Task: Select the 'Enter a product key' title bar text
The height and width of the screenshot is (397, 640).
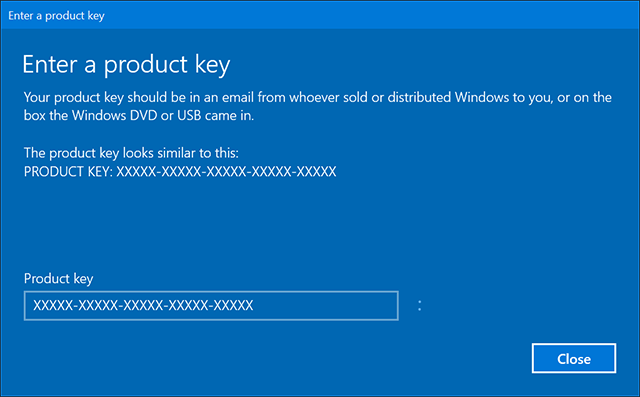Action: point(56,16)
